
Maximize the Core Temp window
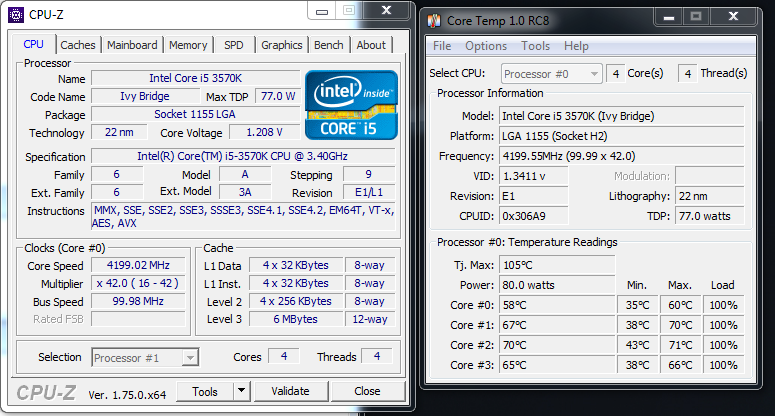click(x=696, y=17)
